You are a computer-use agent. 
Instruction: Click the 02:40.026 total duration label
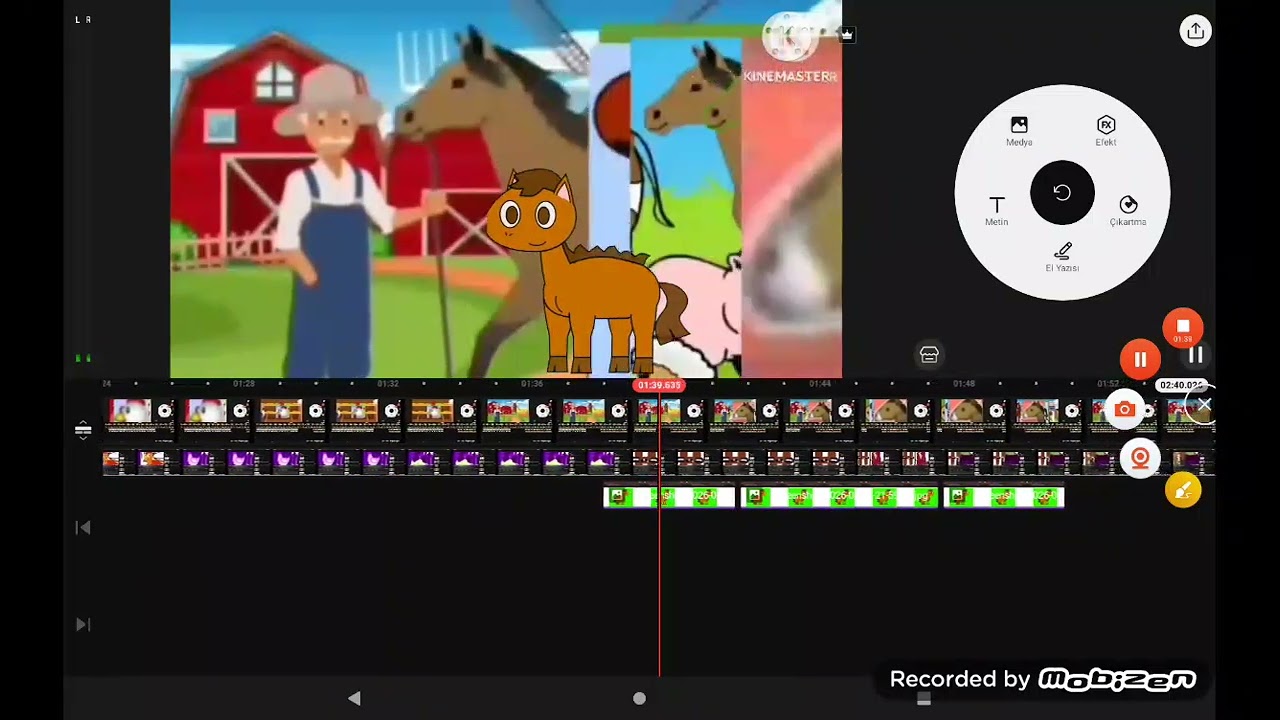[1180, 385]
